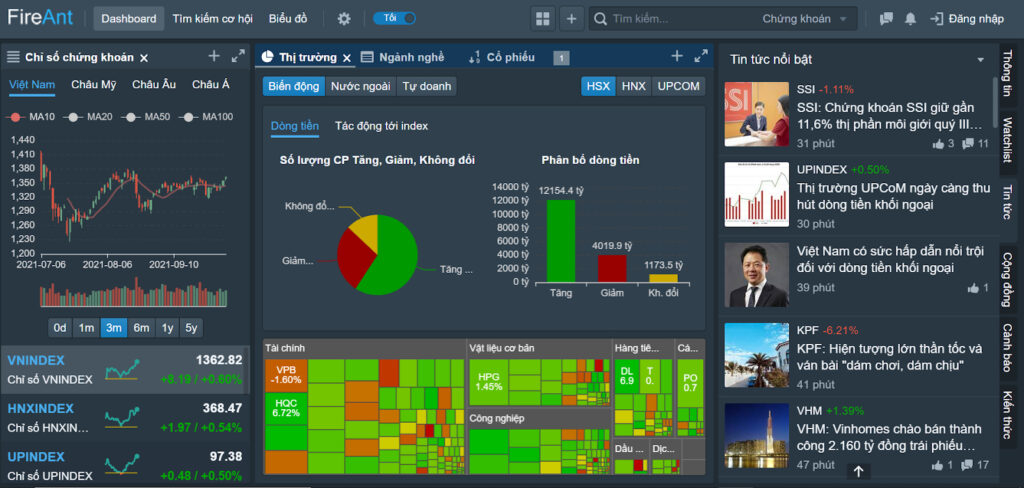Click Đăng nhập to log in

click(967, 19)
